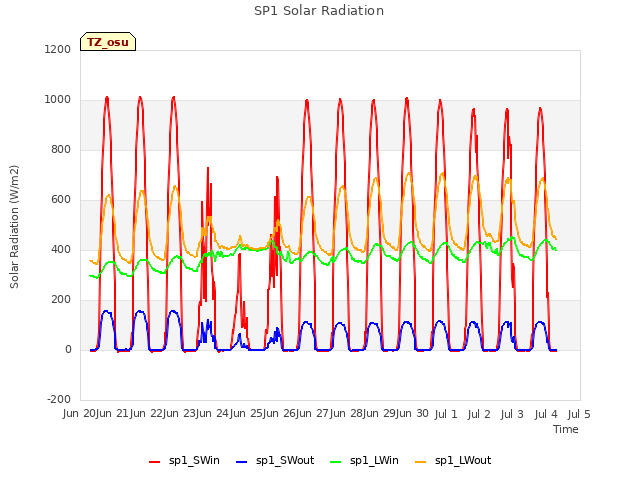The width and height of the screenshot is (640, 480).
Task: Click the blue sp1_SWout legend swatch
Action: point(242,462)
